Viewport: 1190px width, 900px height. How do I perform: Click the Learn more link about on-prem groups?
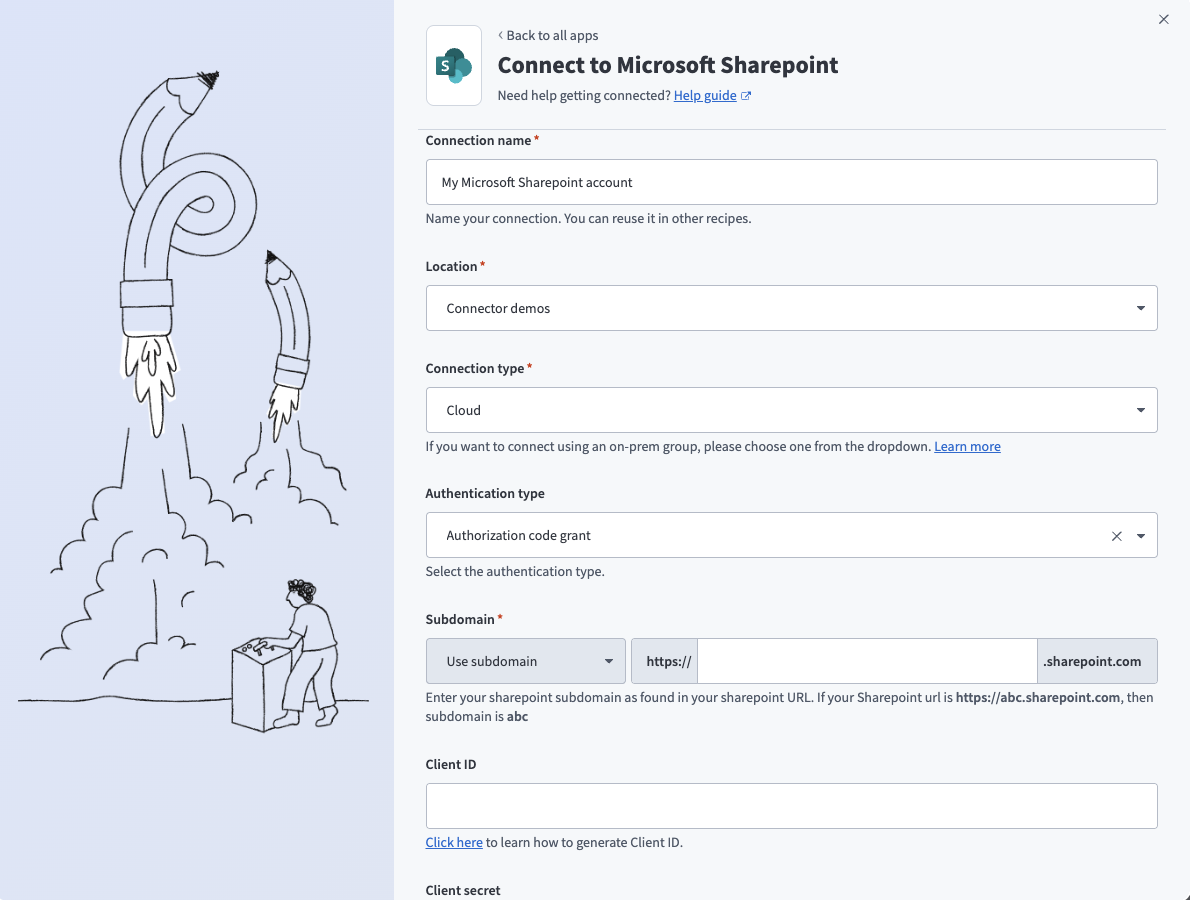click(x=967, y=446)
